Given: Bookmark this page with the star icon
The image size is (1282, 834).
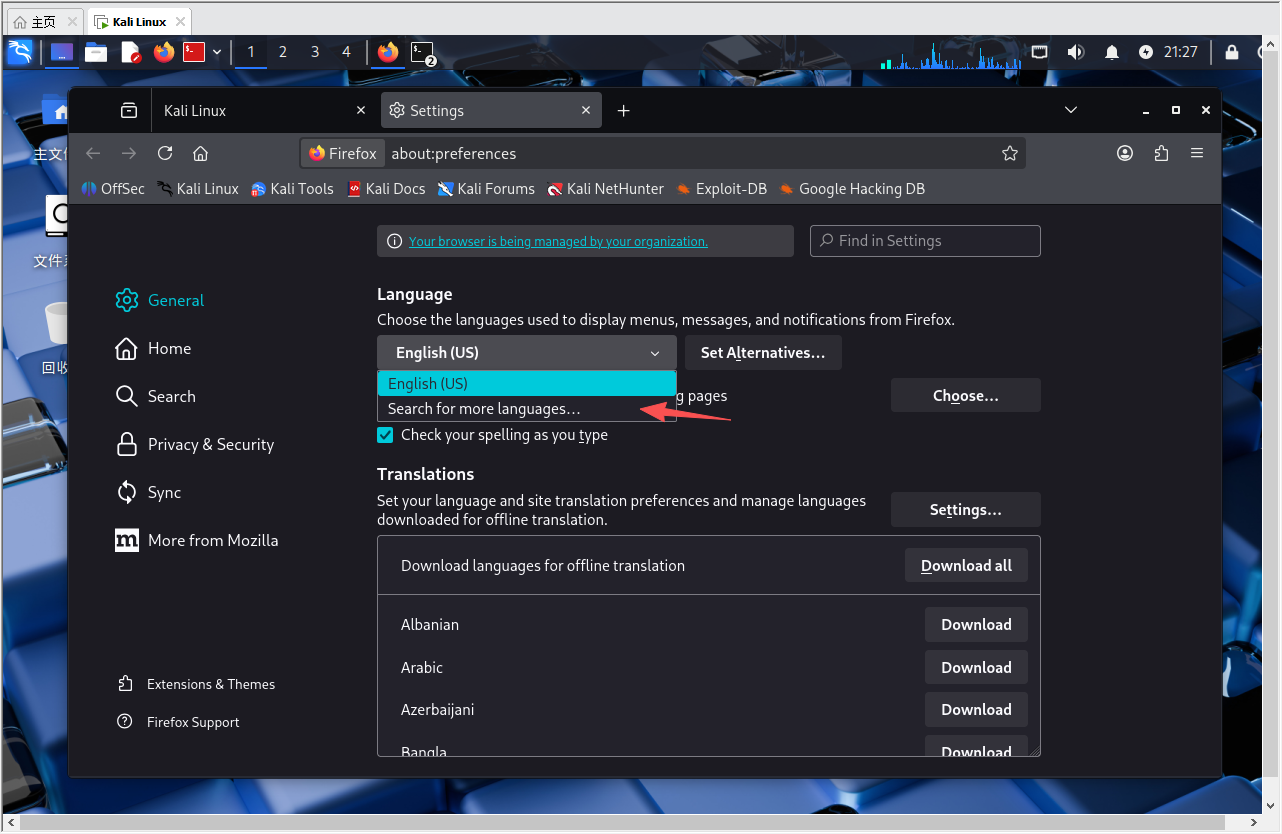Looking at the screenshot, I should 1010,153.
